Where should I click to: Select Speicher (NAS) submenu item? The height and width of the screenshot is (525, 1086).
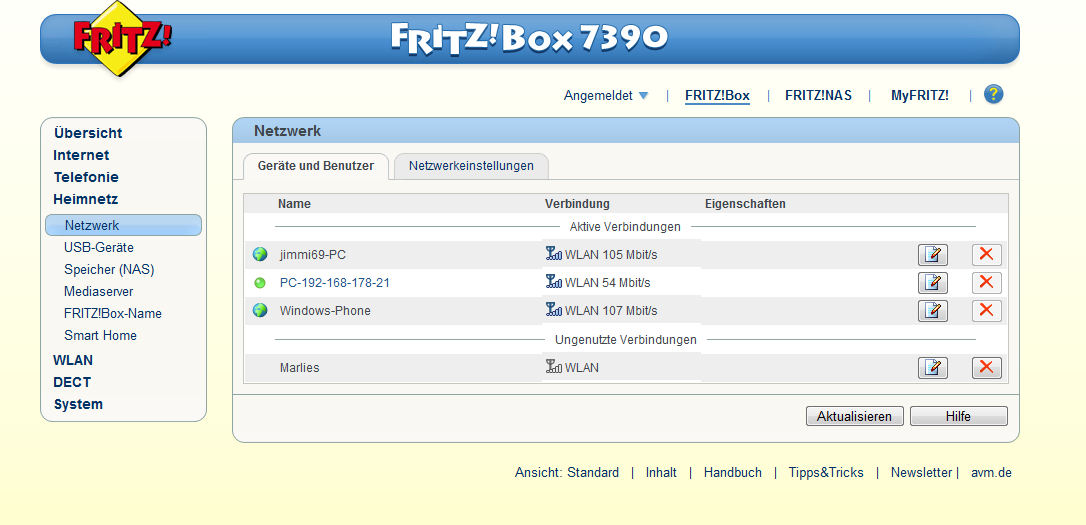(x=109, y=269)
